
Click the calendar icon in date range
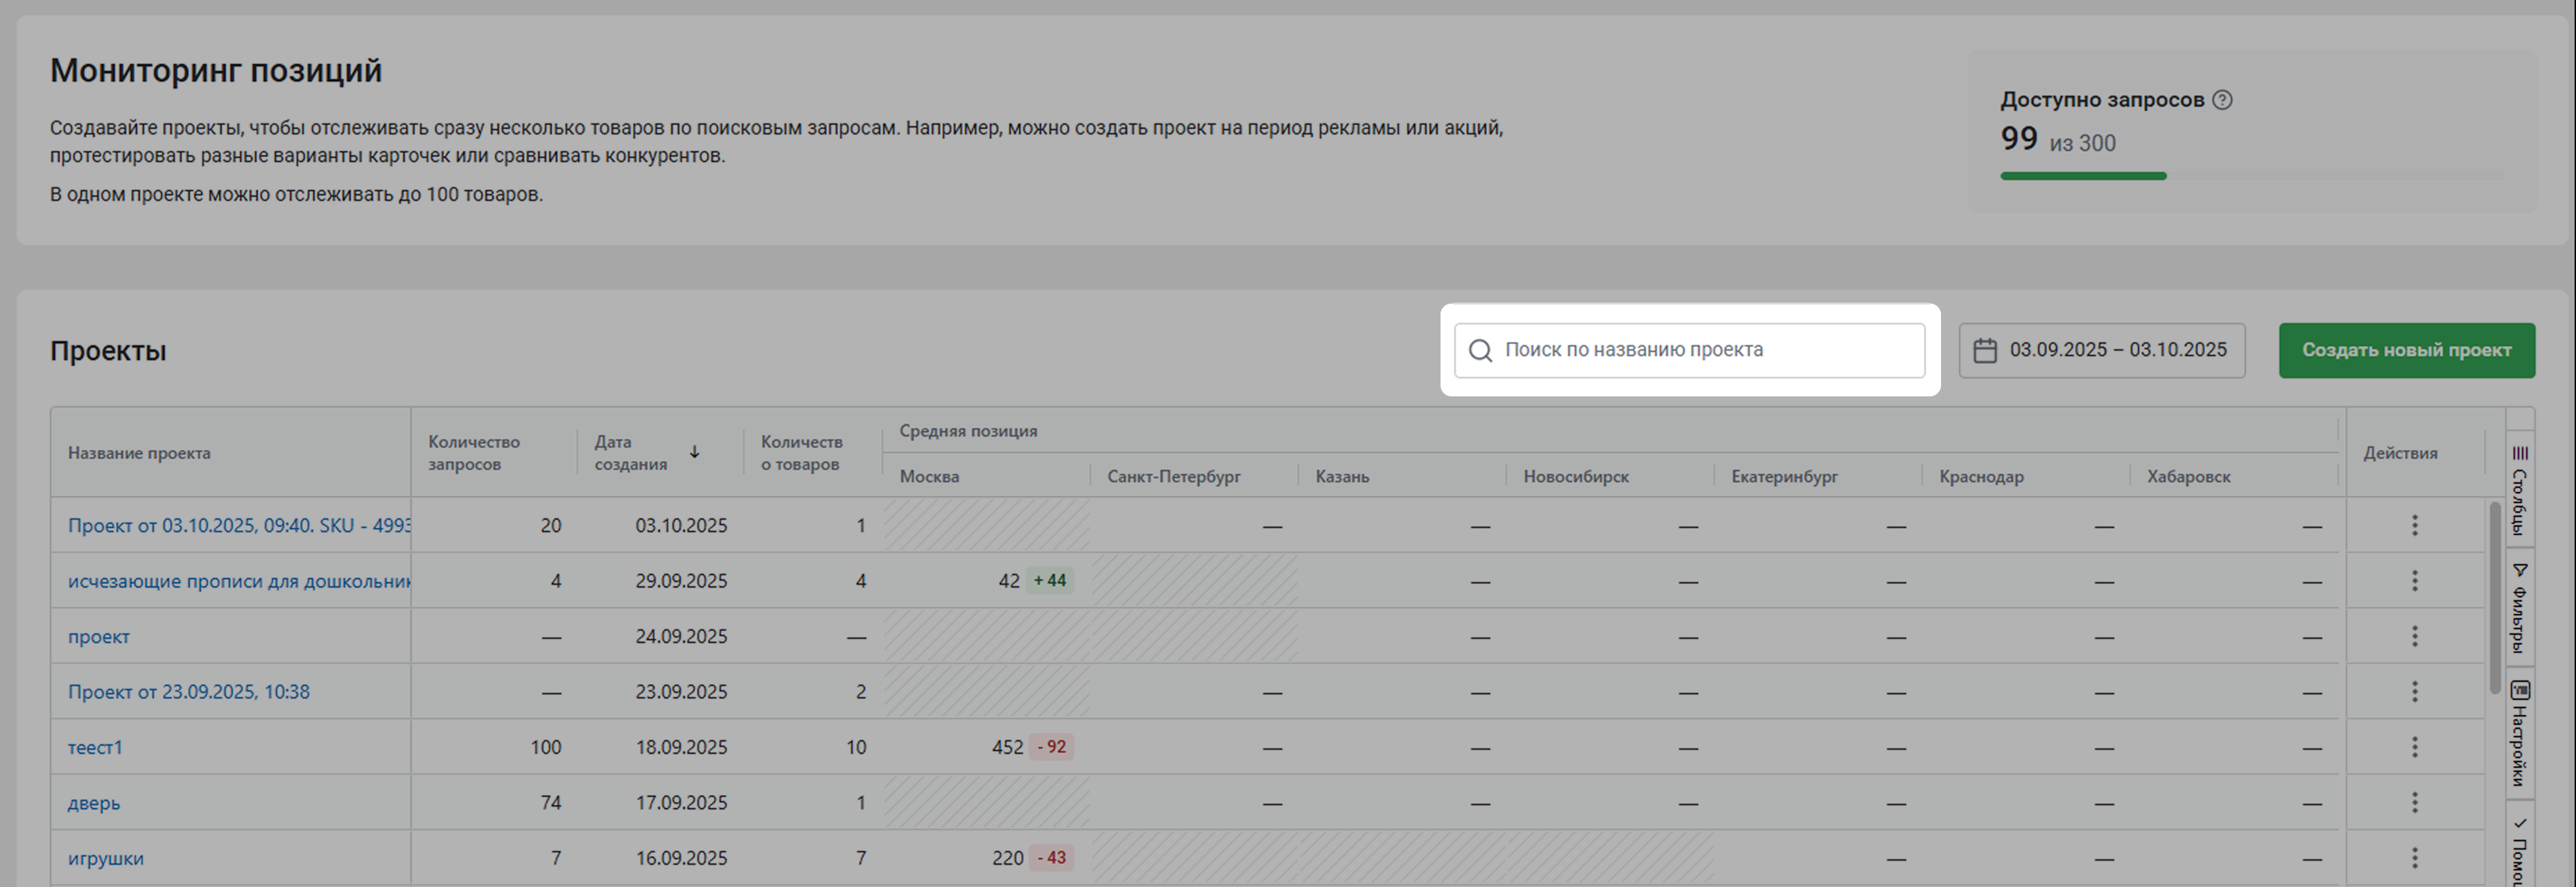(1984, 351)
